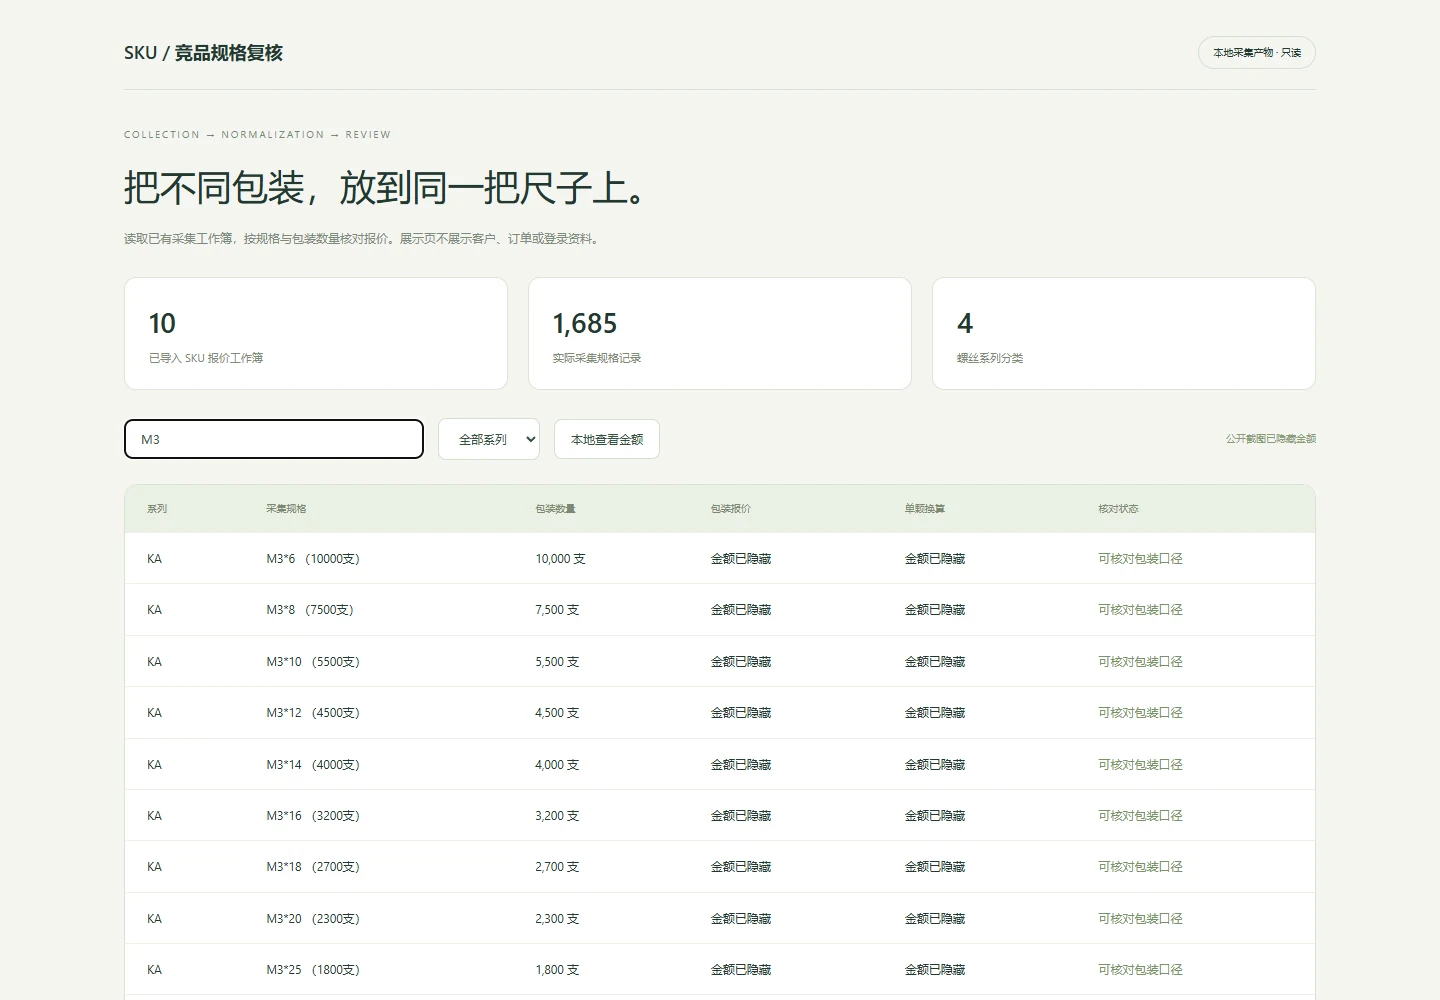Click the 系列 column header

coord(157,509)
